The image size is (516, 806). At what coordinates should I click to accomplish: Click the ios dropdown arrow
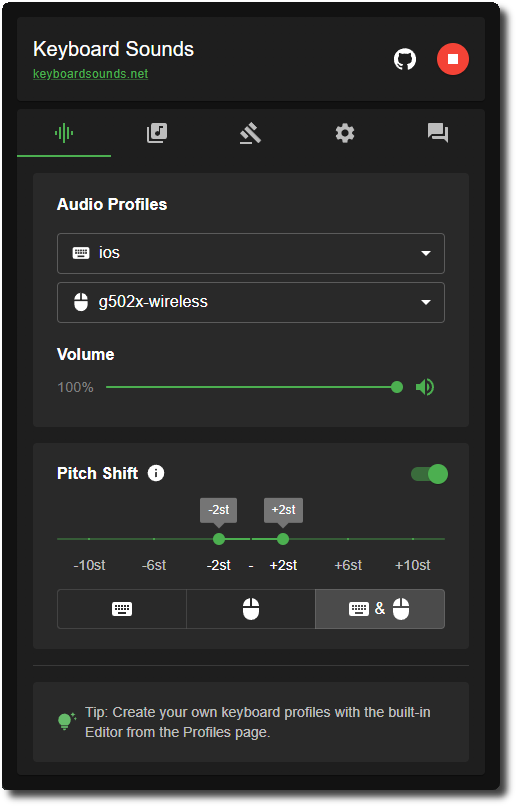(x=426, y=253)
